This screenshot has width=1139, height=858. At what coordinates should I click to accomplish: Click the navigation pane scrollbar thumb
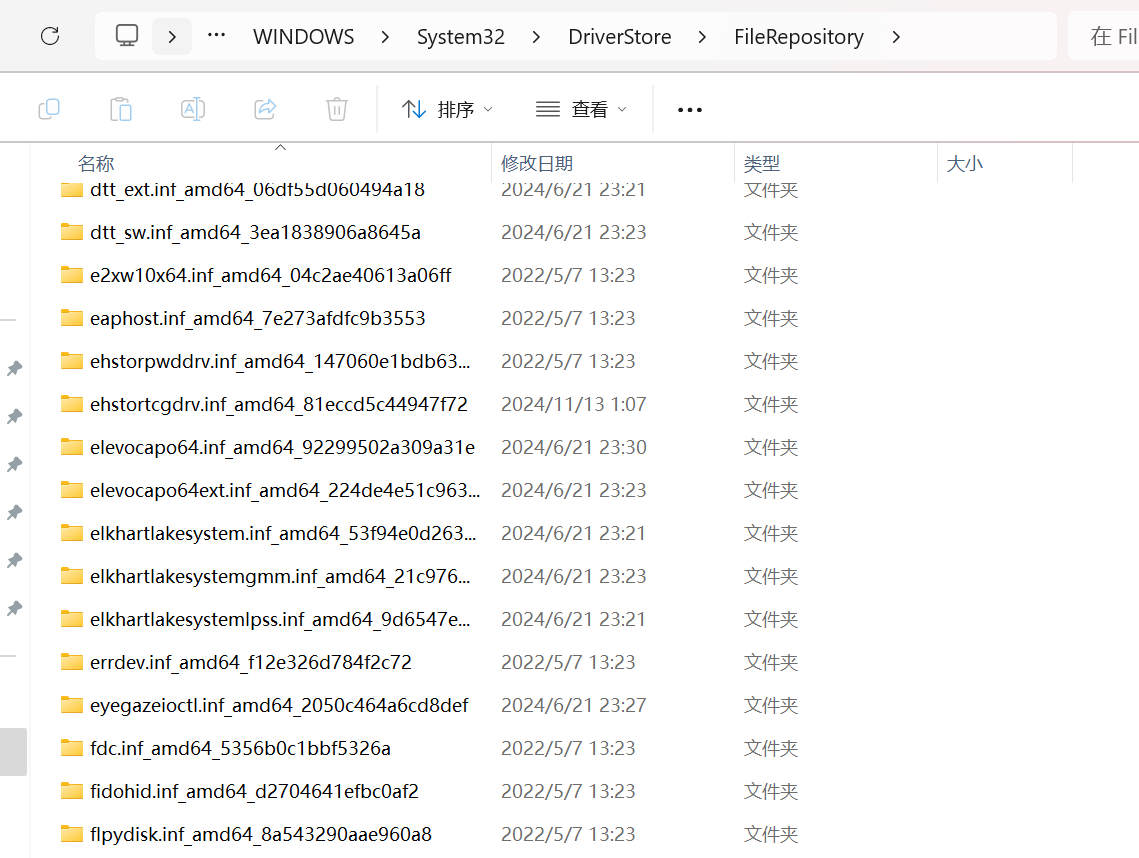[13, 752]
